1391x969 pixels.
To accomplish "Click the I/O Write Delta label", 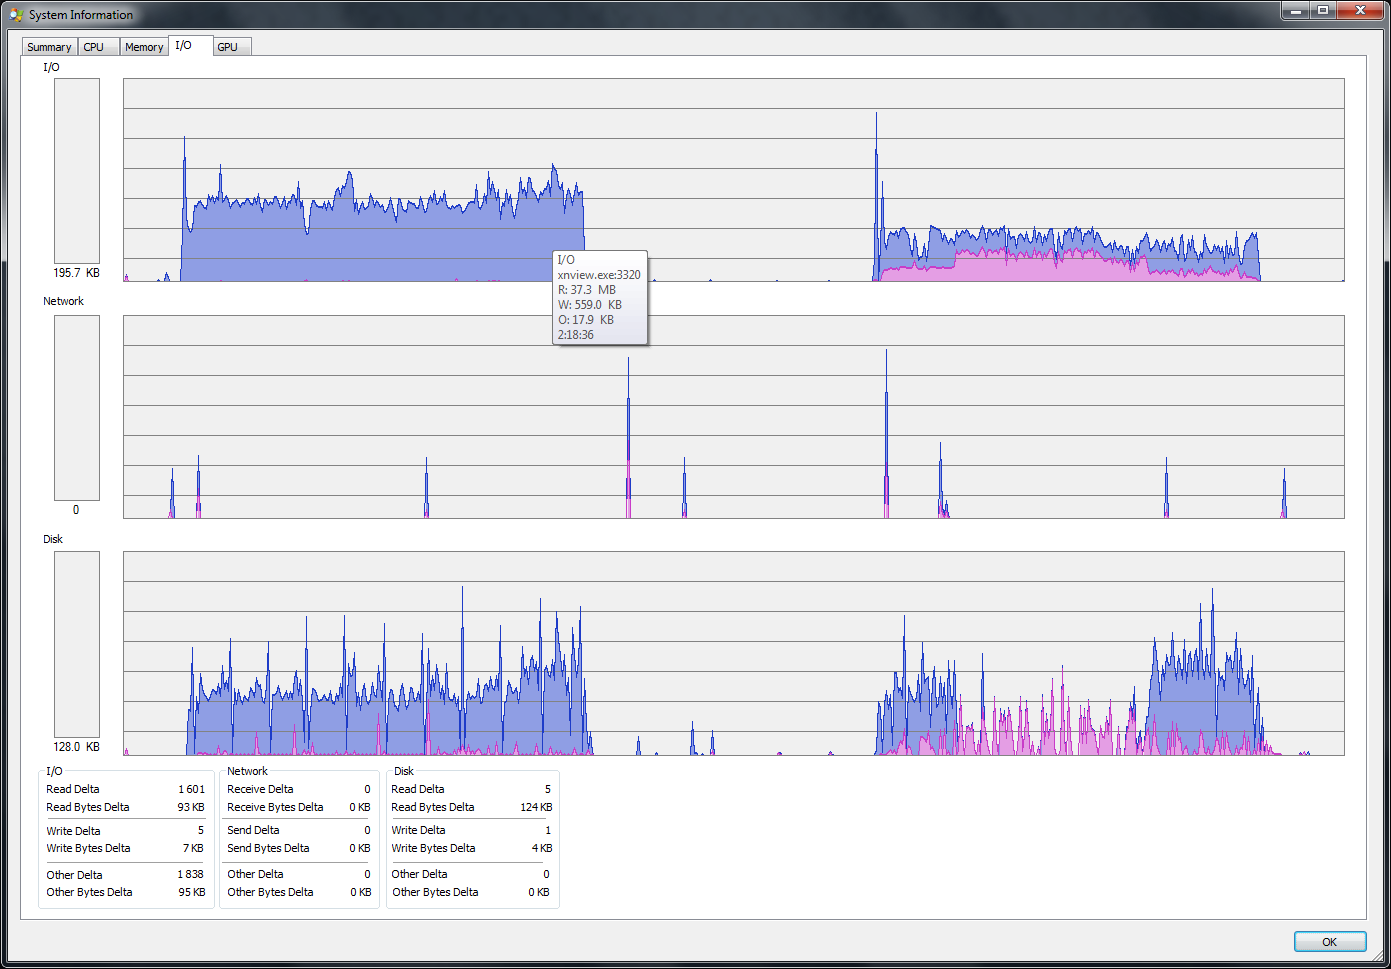I will pos(73,831).
